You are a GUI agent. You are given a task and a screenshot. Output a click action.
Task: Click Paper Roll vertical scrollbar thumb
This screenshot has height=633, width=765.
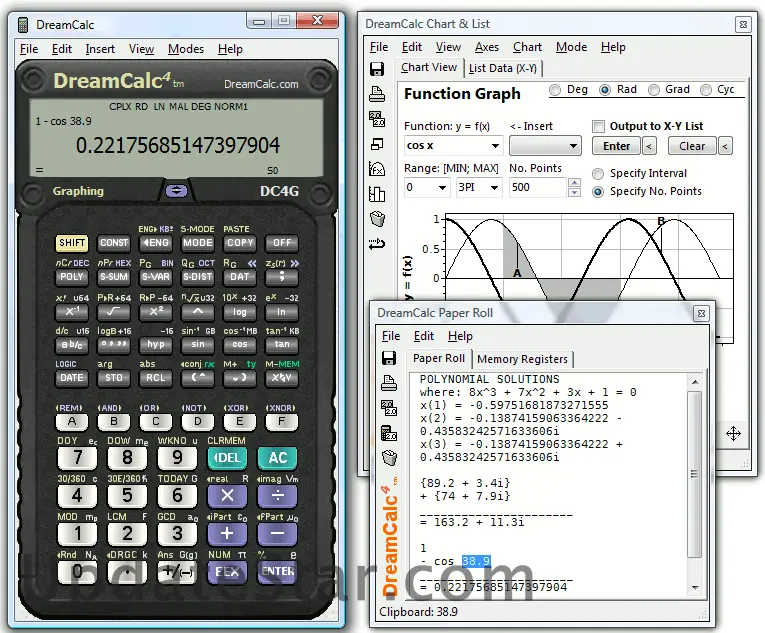694,474
